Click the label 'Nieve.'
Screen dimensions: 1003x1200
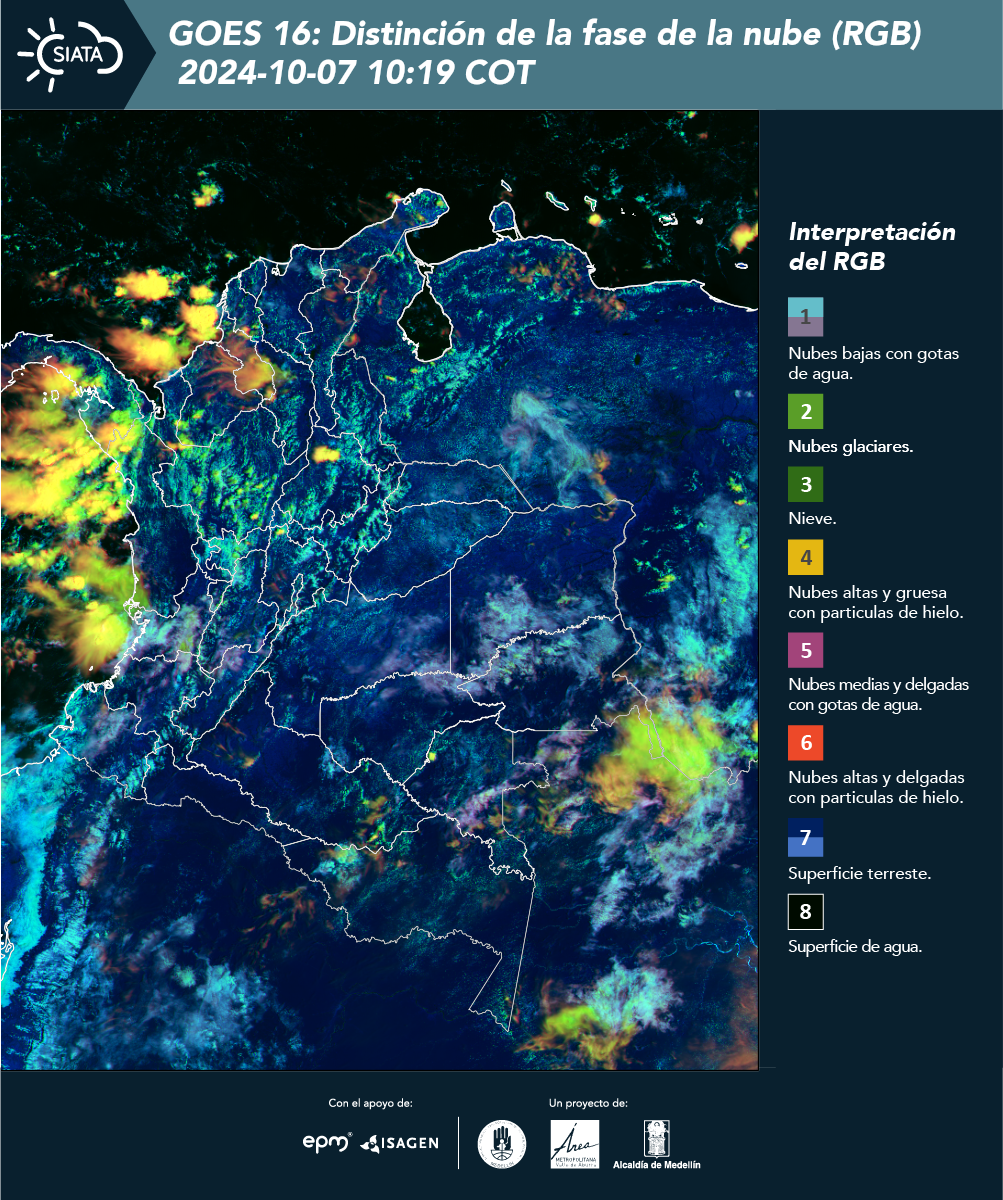812,520
